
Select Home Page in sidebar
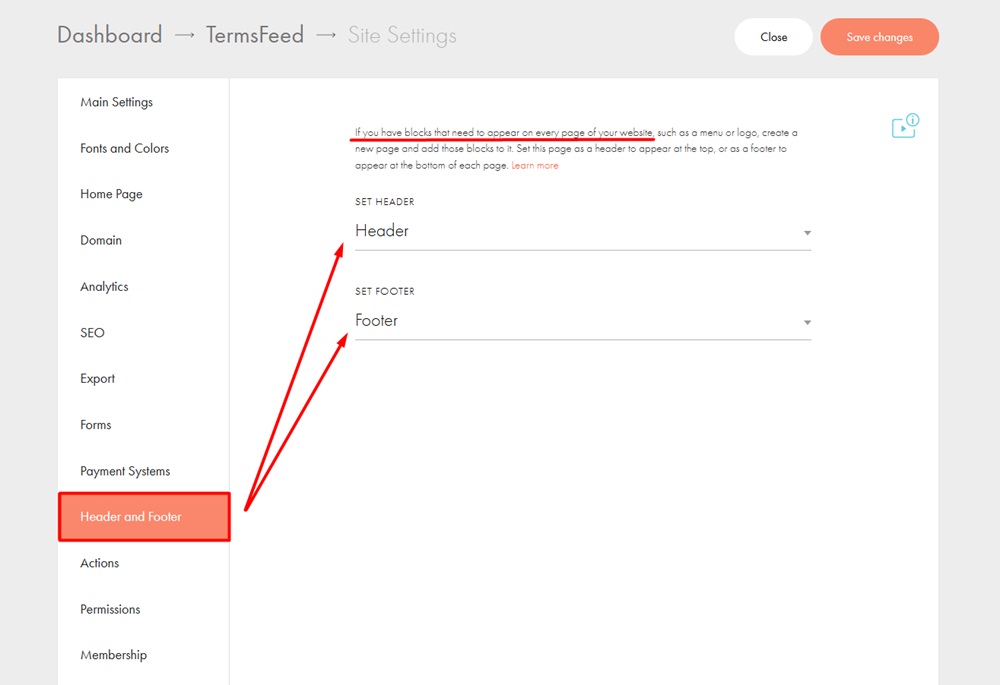[x=111, y=194]
